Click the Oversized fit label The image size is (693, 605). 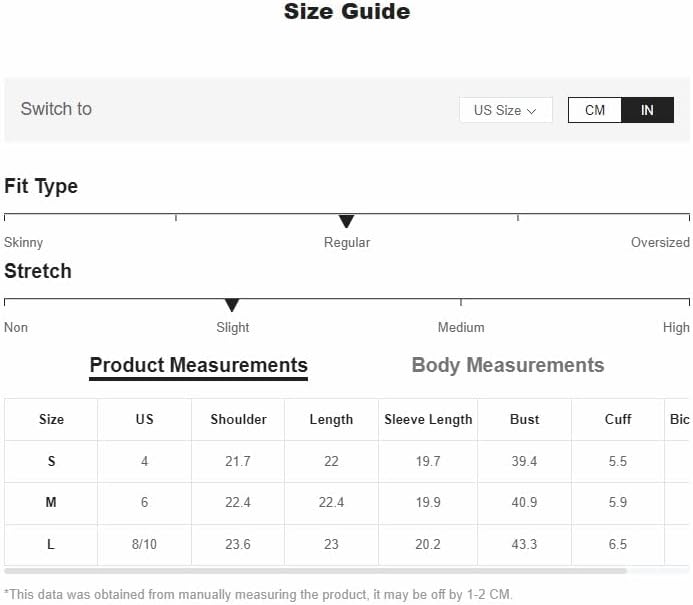[660, 242]
